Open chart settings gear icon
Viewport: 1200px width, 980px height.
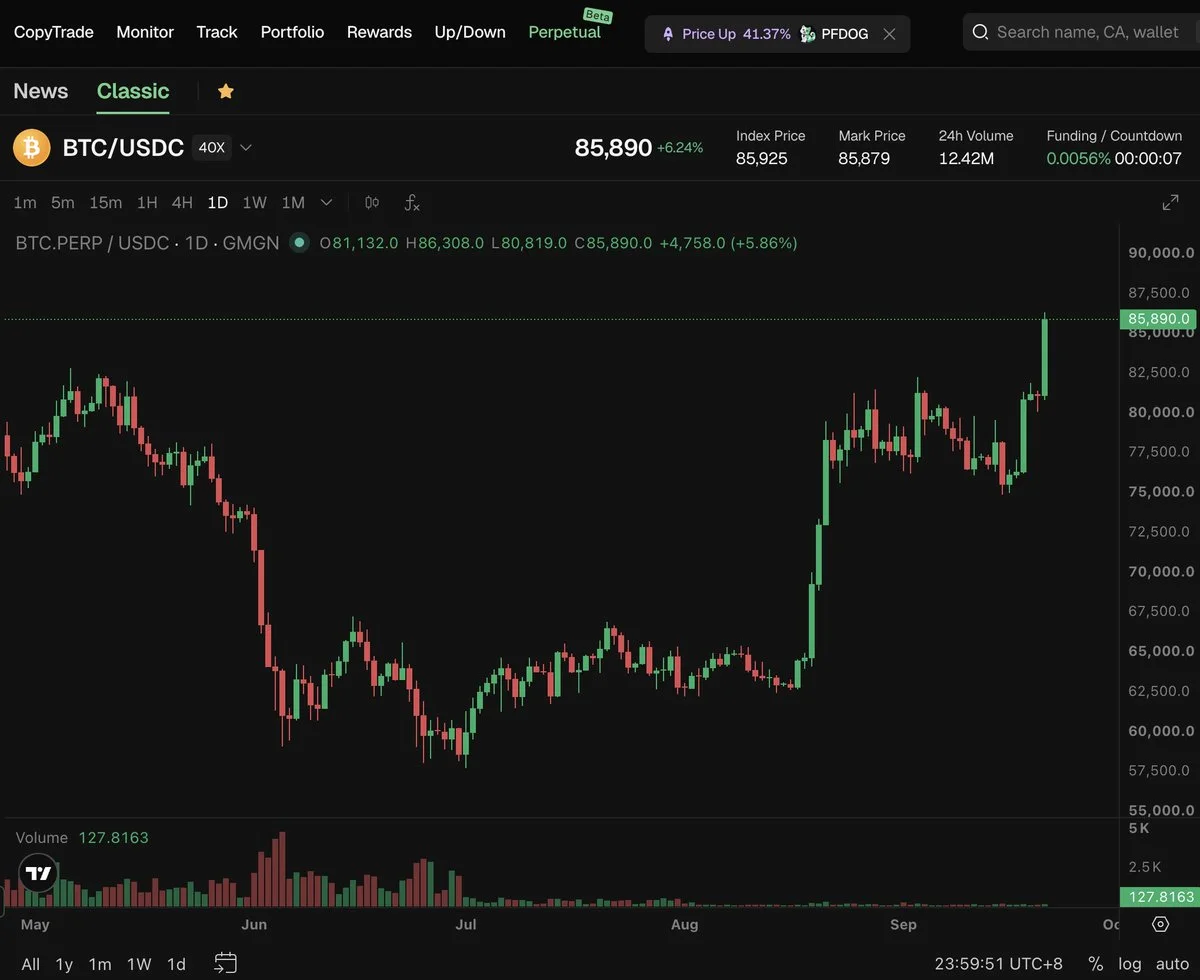tap(1160, 924)
